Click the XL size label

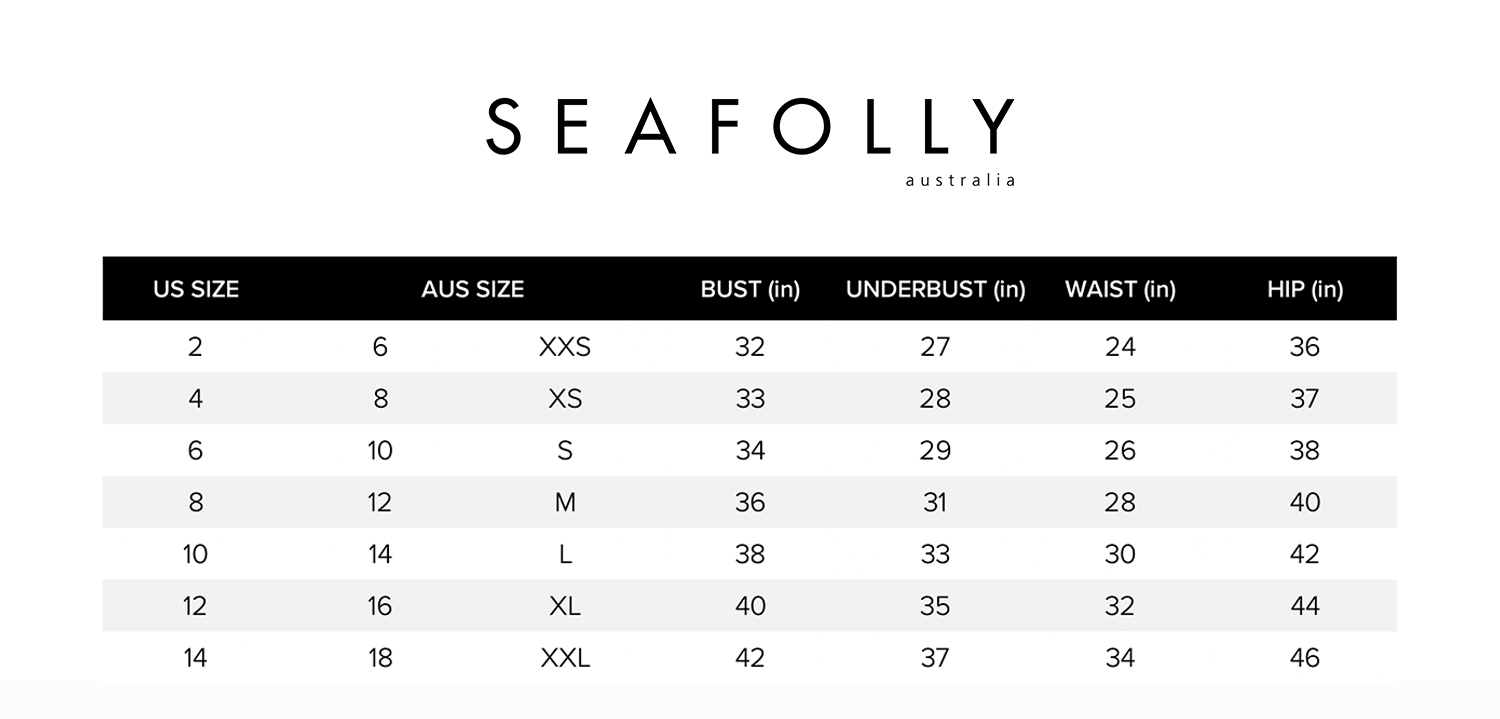point(565,607)
